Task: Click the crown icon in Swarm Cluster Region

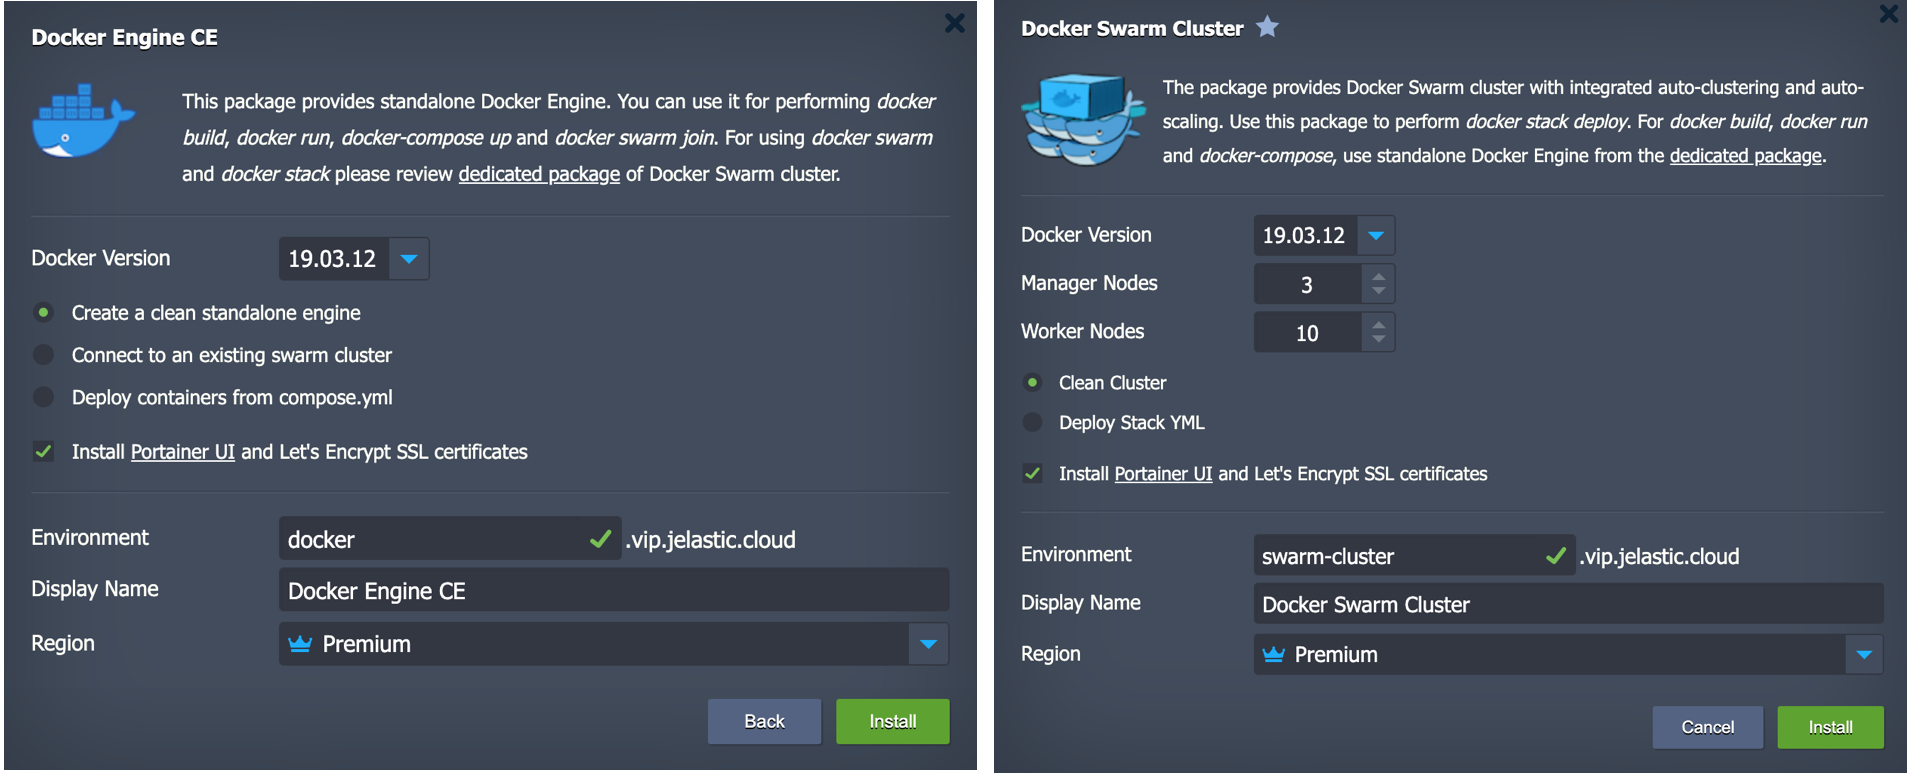Action: coord(1273,655)
